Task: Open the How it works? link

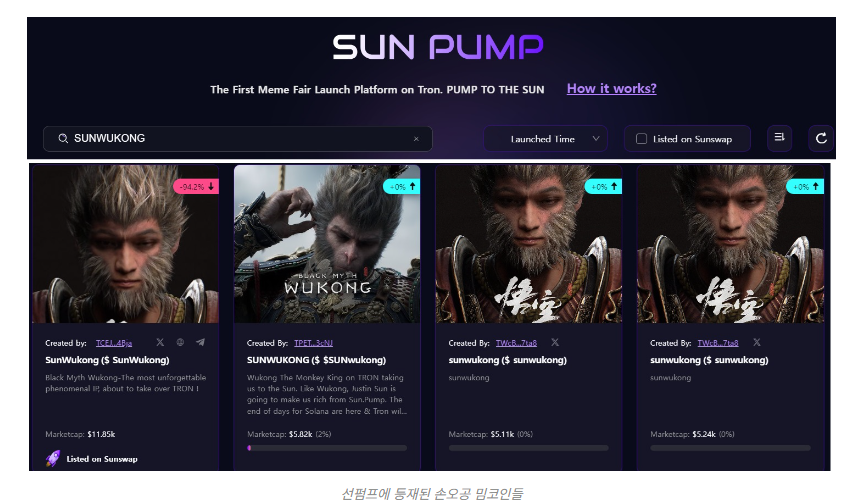Action: [x=611, y=88]
